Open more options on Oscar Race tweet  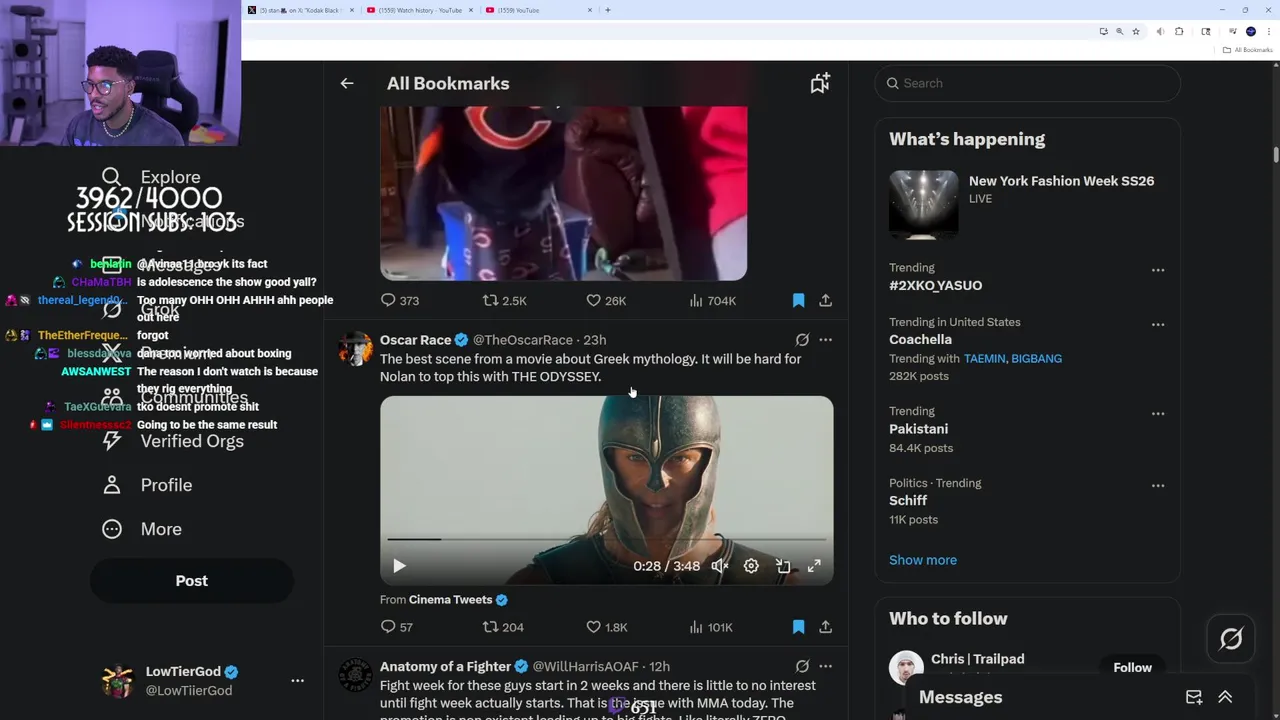pos(825,340)
